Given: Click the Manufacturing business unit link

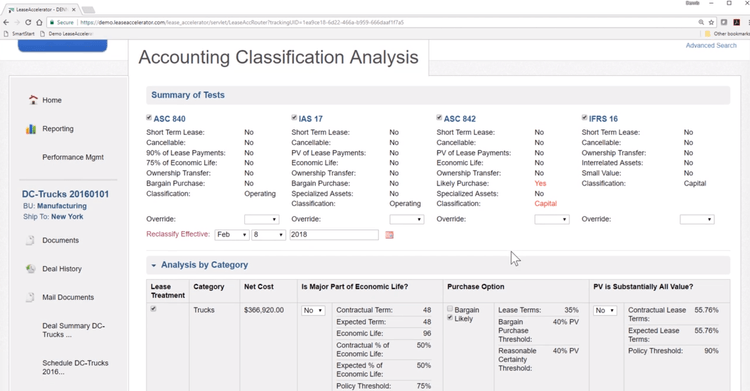Looking at the screenshot, I should pos(62,206).
